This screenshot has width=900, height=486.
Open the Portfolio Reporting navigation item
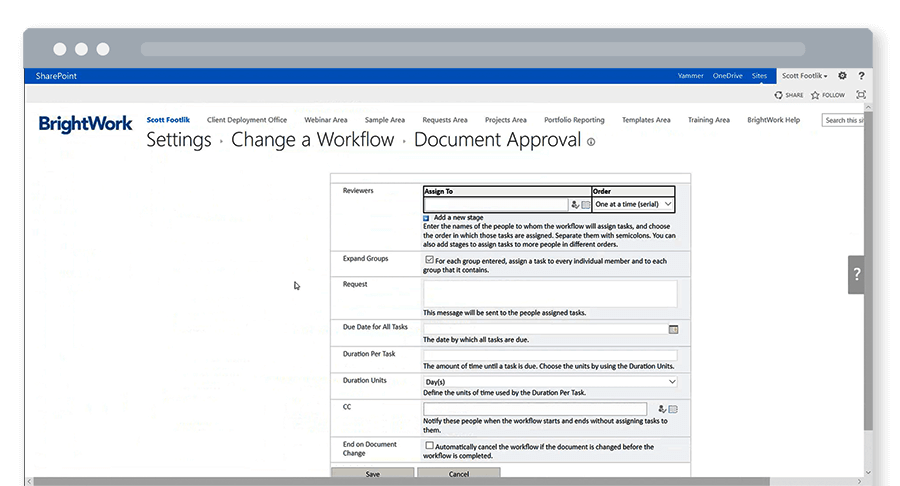point(574,120)
